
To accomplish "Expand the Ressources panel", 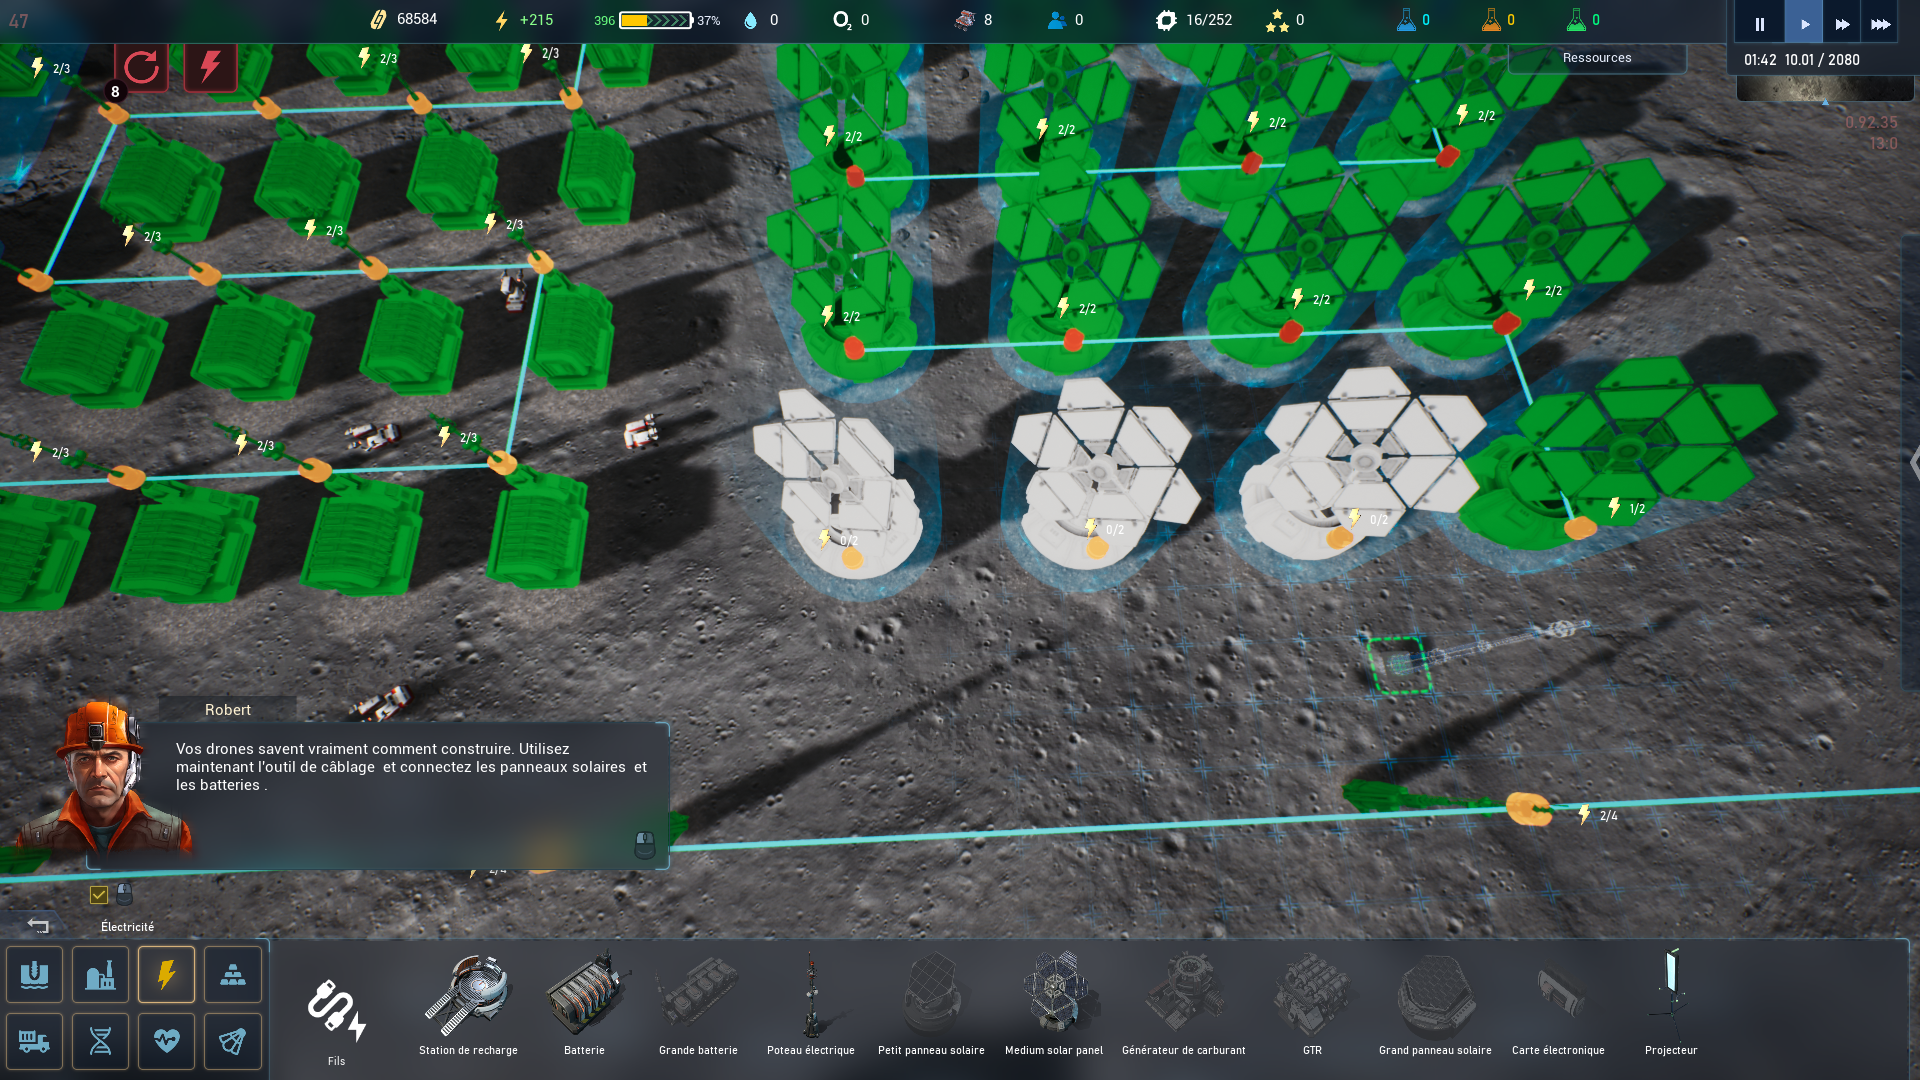I will click(1596, 58).
